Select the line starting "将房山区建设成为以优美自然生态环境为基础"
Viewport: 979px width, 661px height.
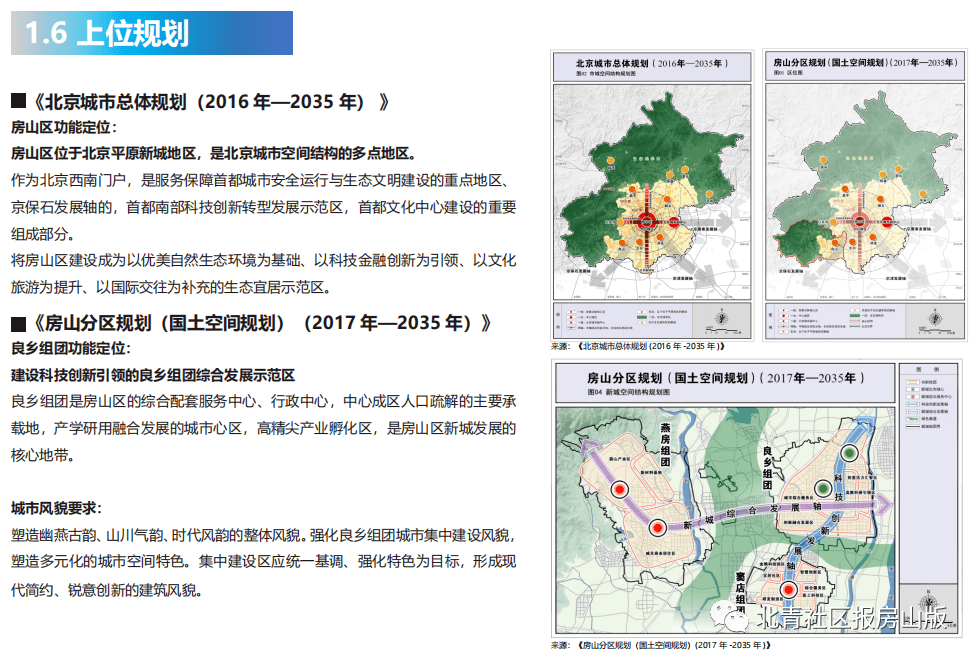tap(263, 260)
